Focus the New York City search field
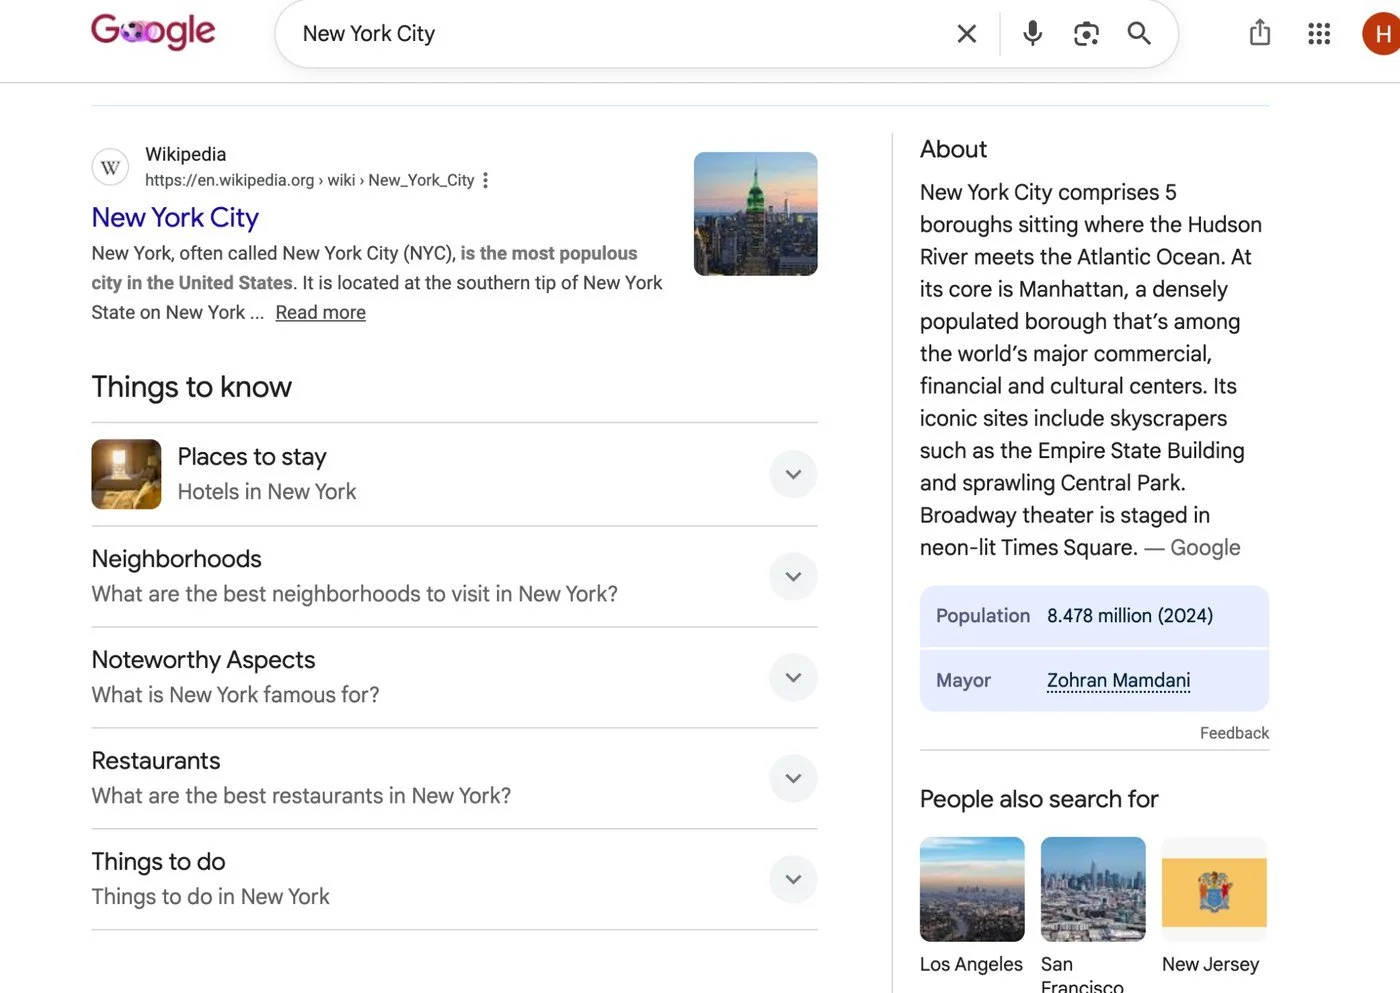The width and height of the screenshot is (1400, 993). pos(620,34)
